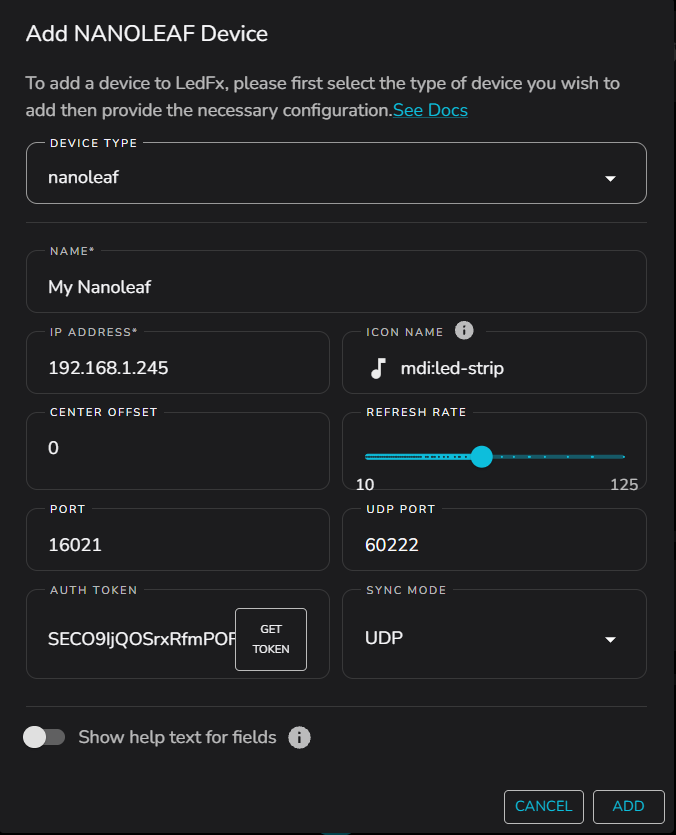Select the Icon Name field mdi:led-strip
676x835 pixels.
tap(494, 363)
